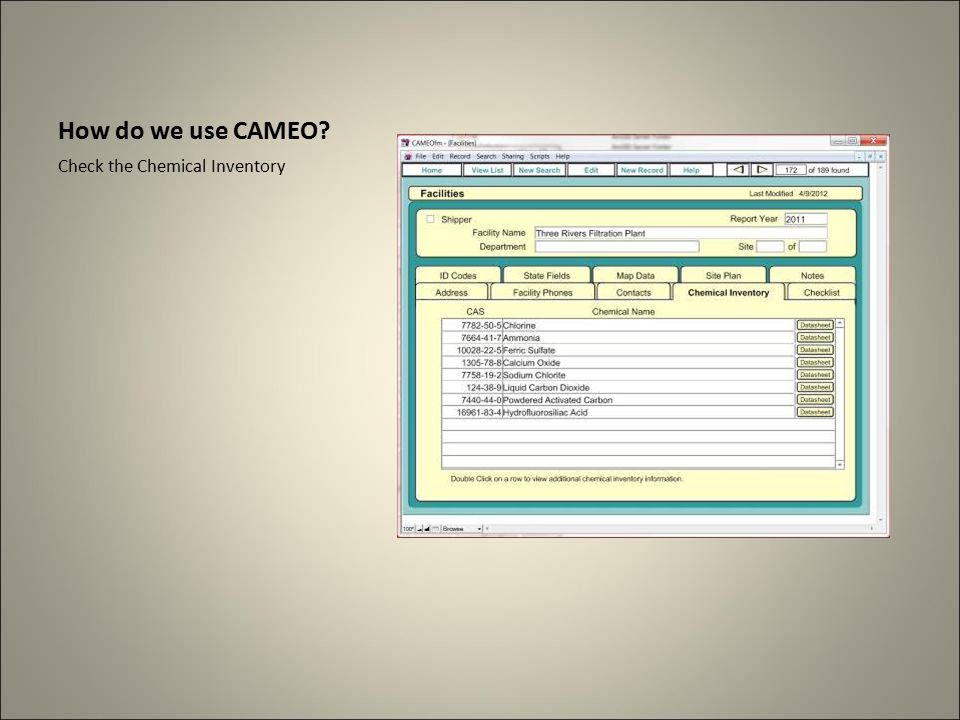The width and height of the screenshot is (960, 720).
Task: Go to previous record arrow
Action: tap(738, 170)
